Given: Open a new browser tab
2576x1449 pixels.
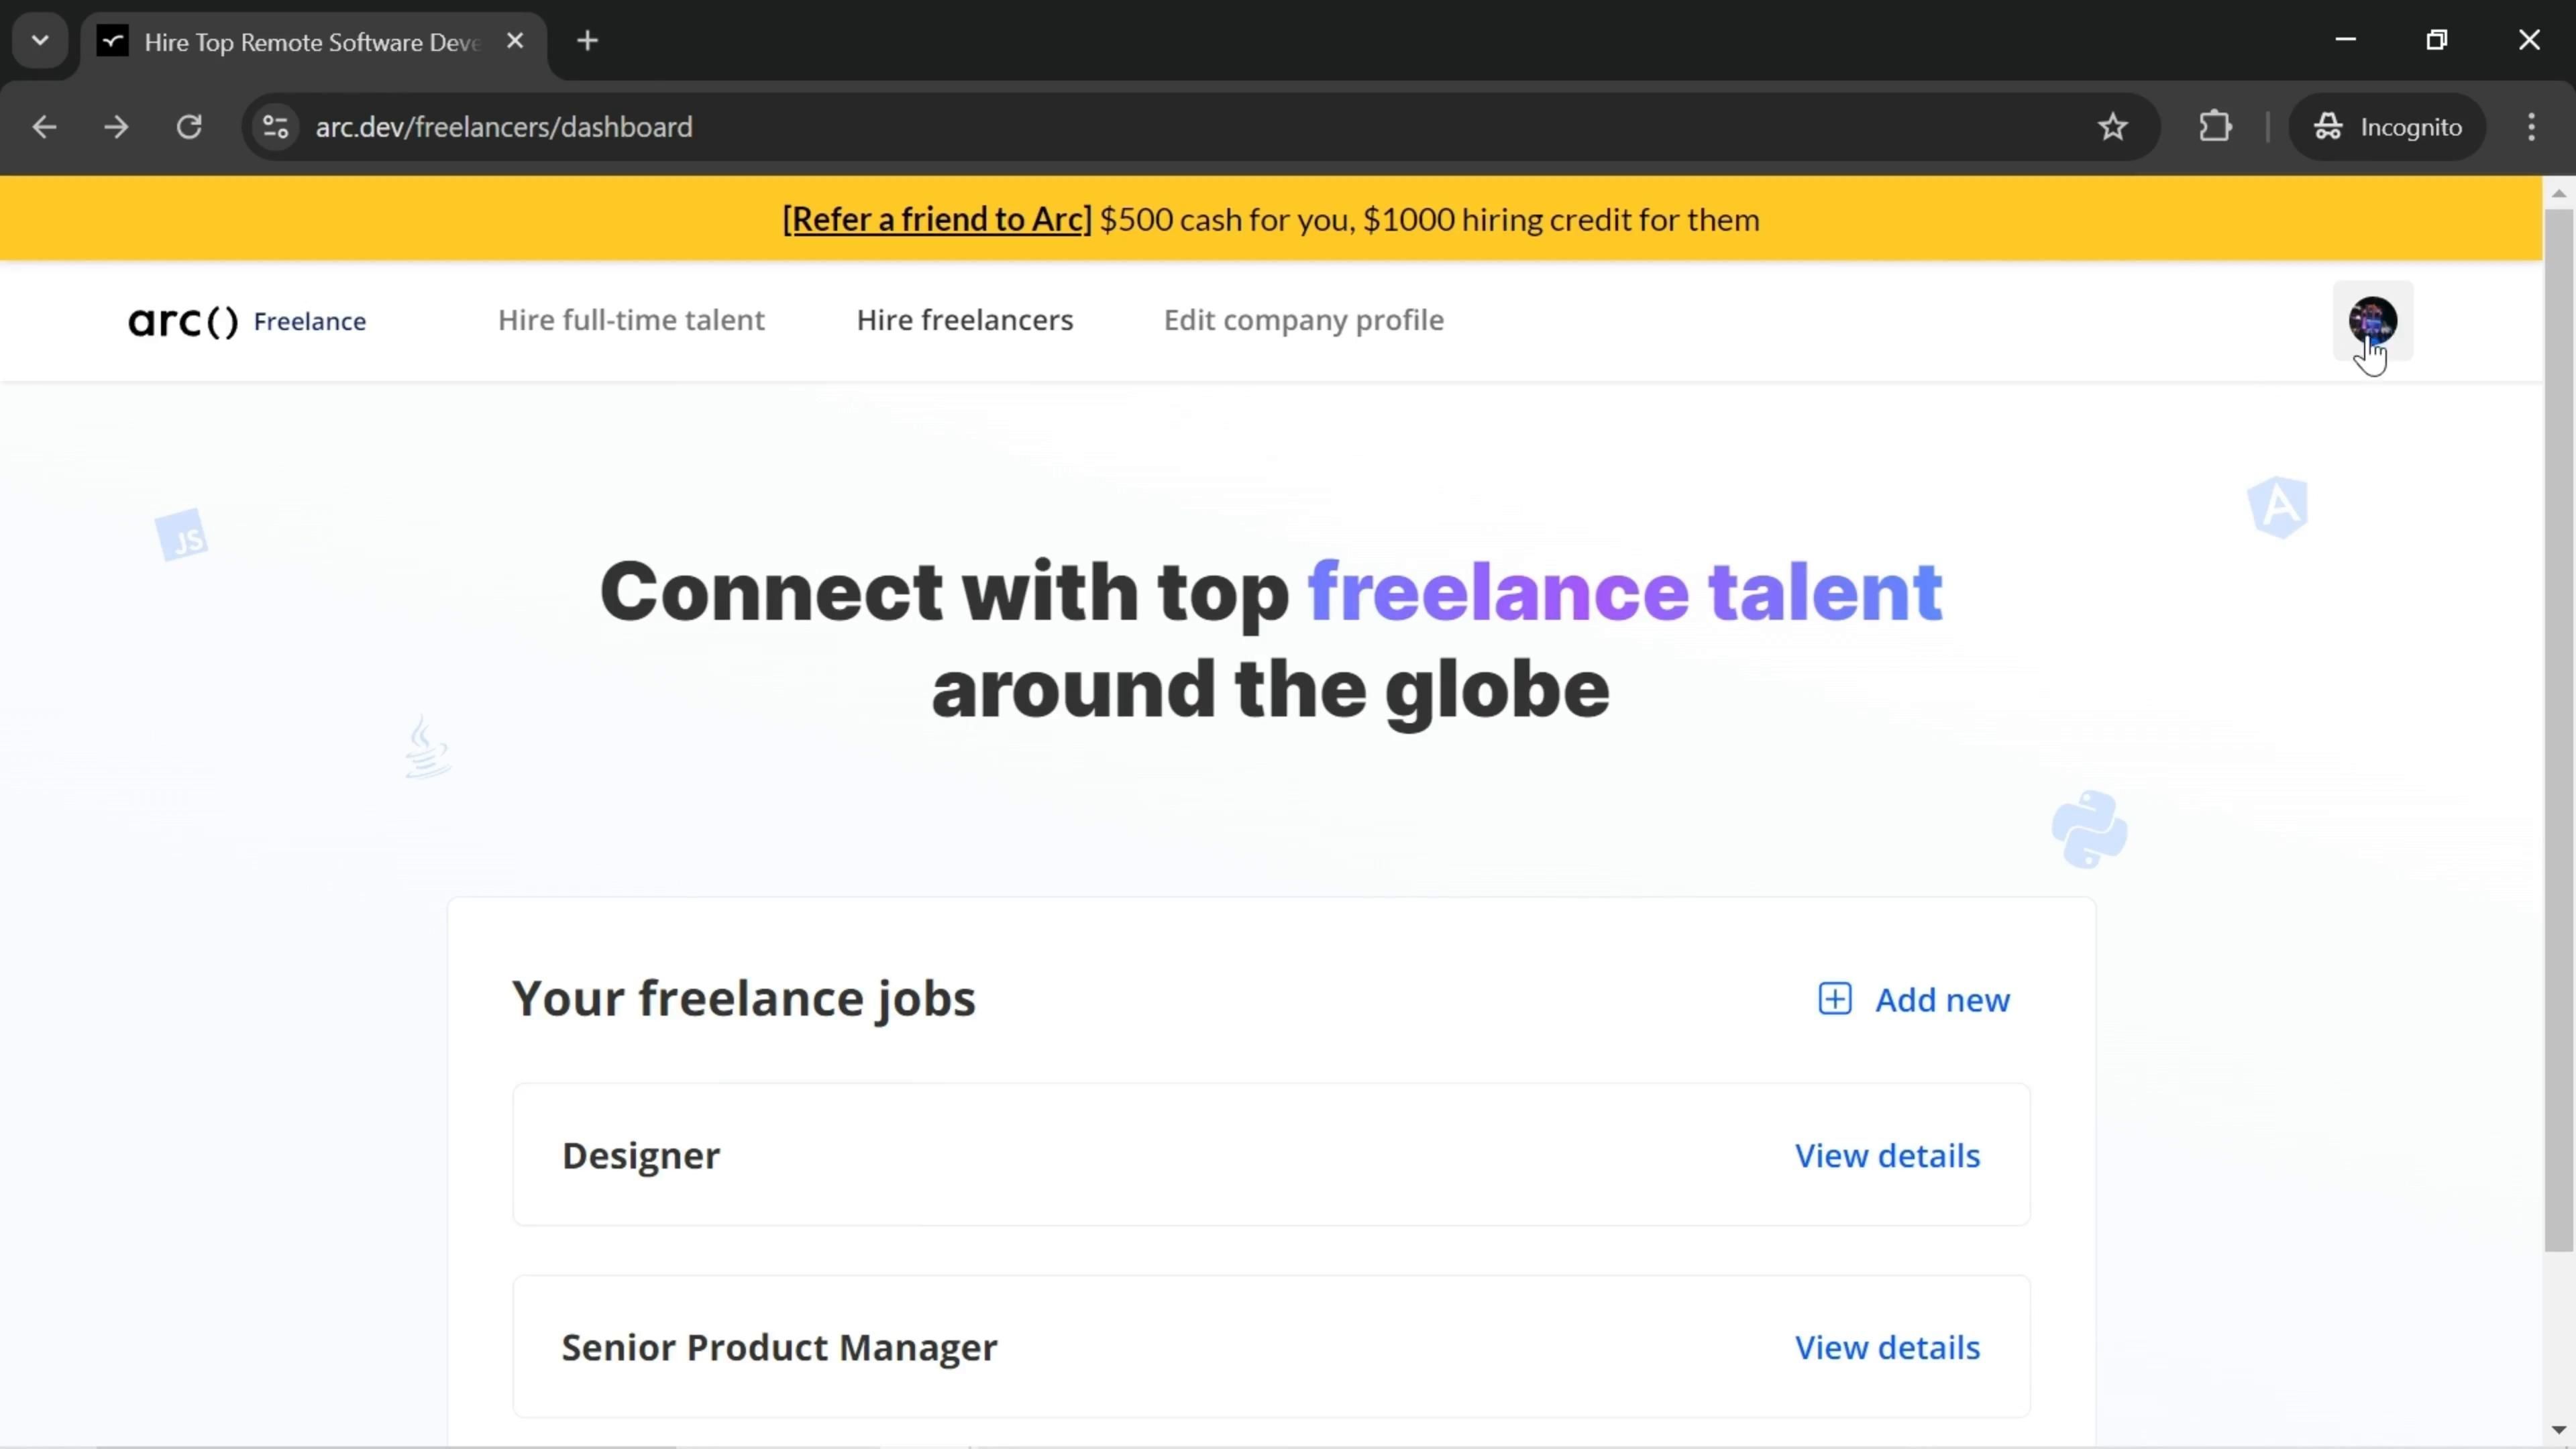Looking at the screenshot, I should [588, 41].
